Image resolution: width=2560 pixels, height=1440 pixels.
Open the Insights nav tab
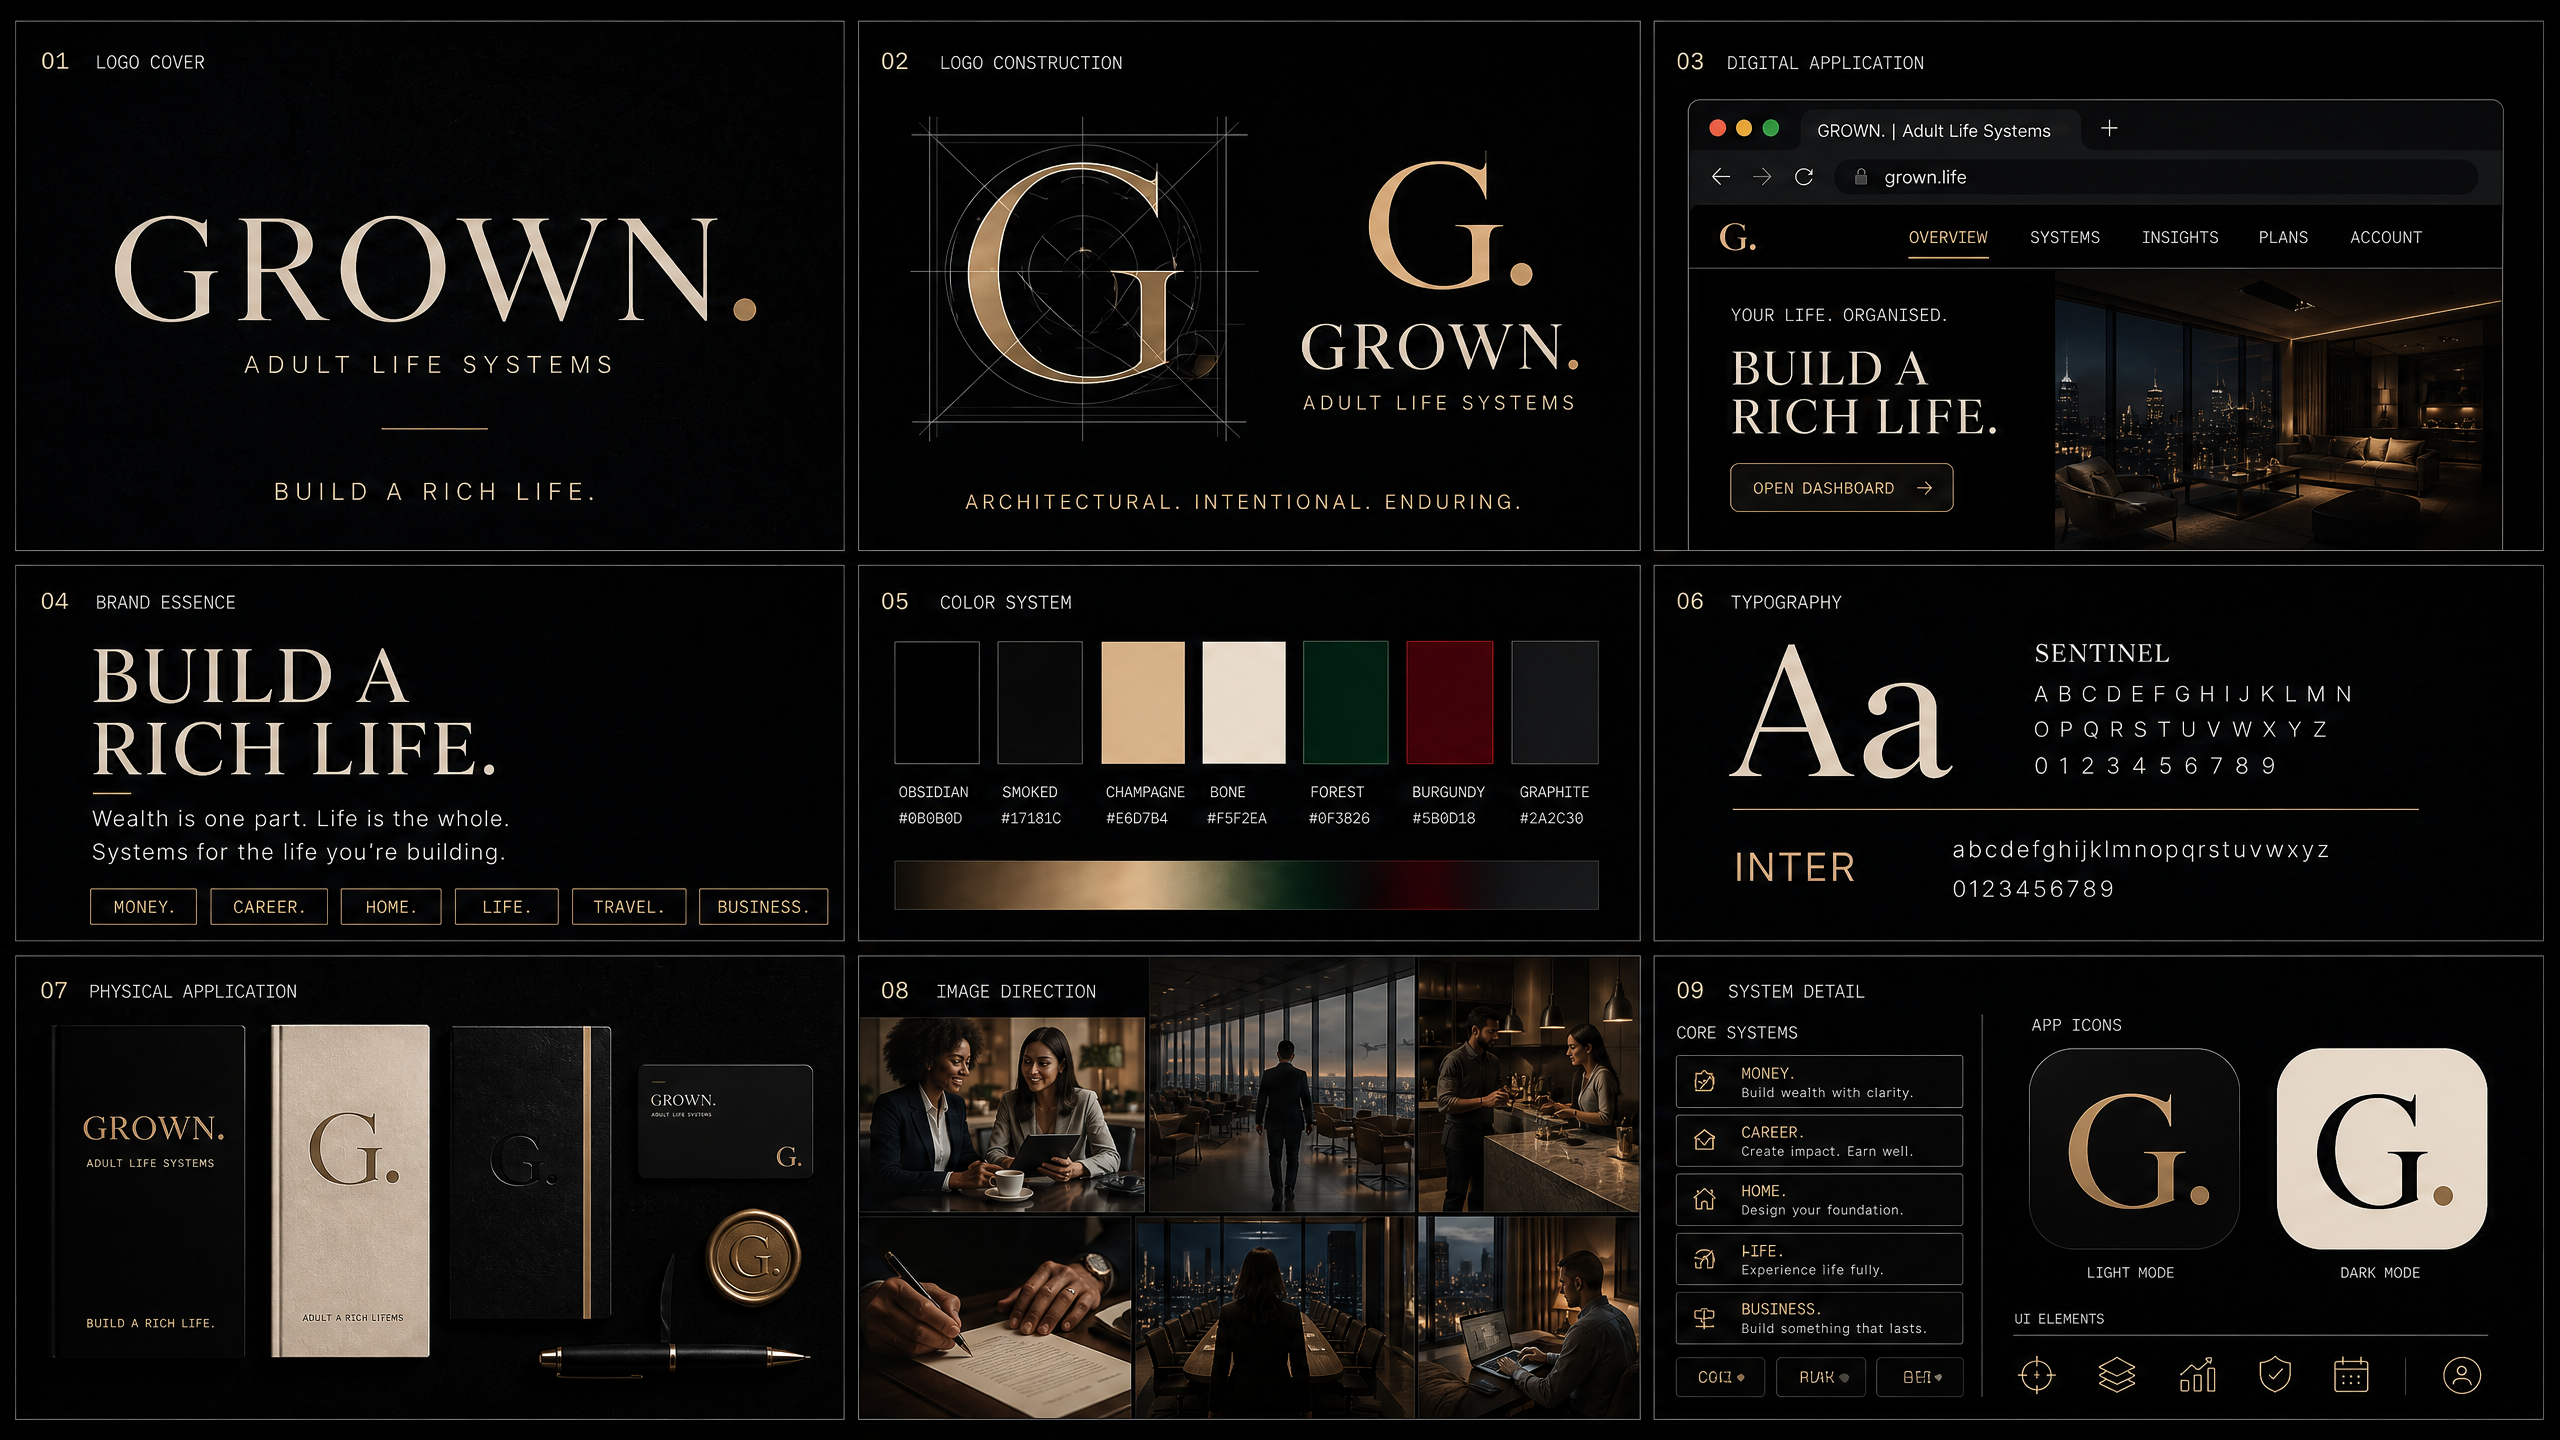2180,238
